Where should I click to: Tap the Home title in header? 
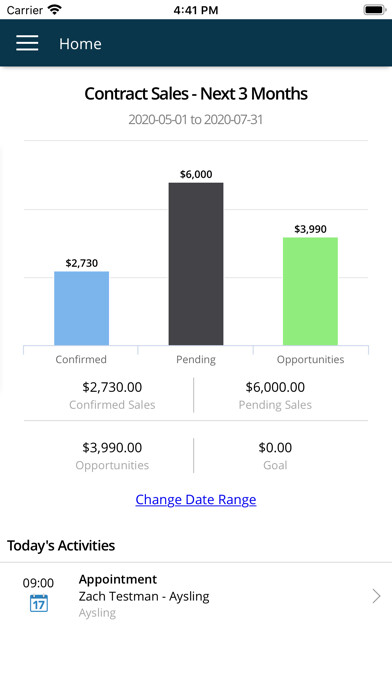(80, 44)
